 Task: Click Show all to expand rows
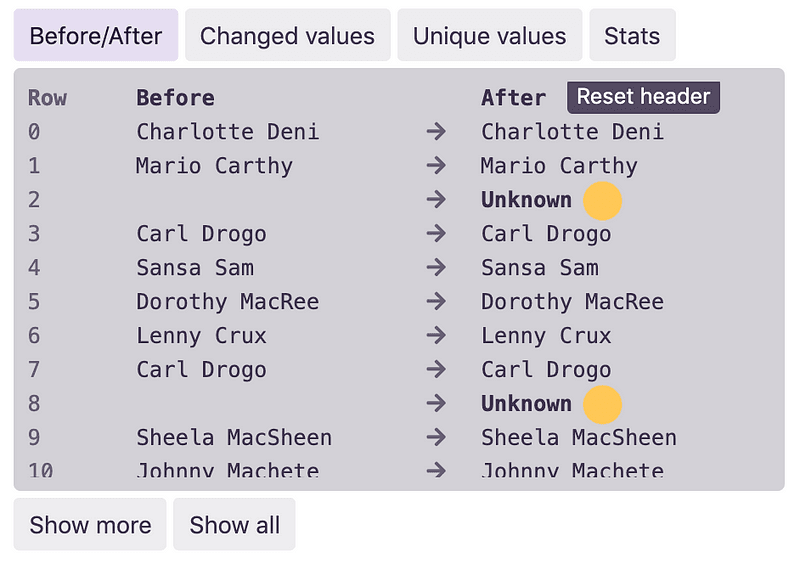(235, 524)
